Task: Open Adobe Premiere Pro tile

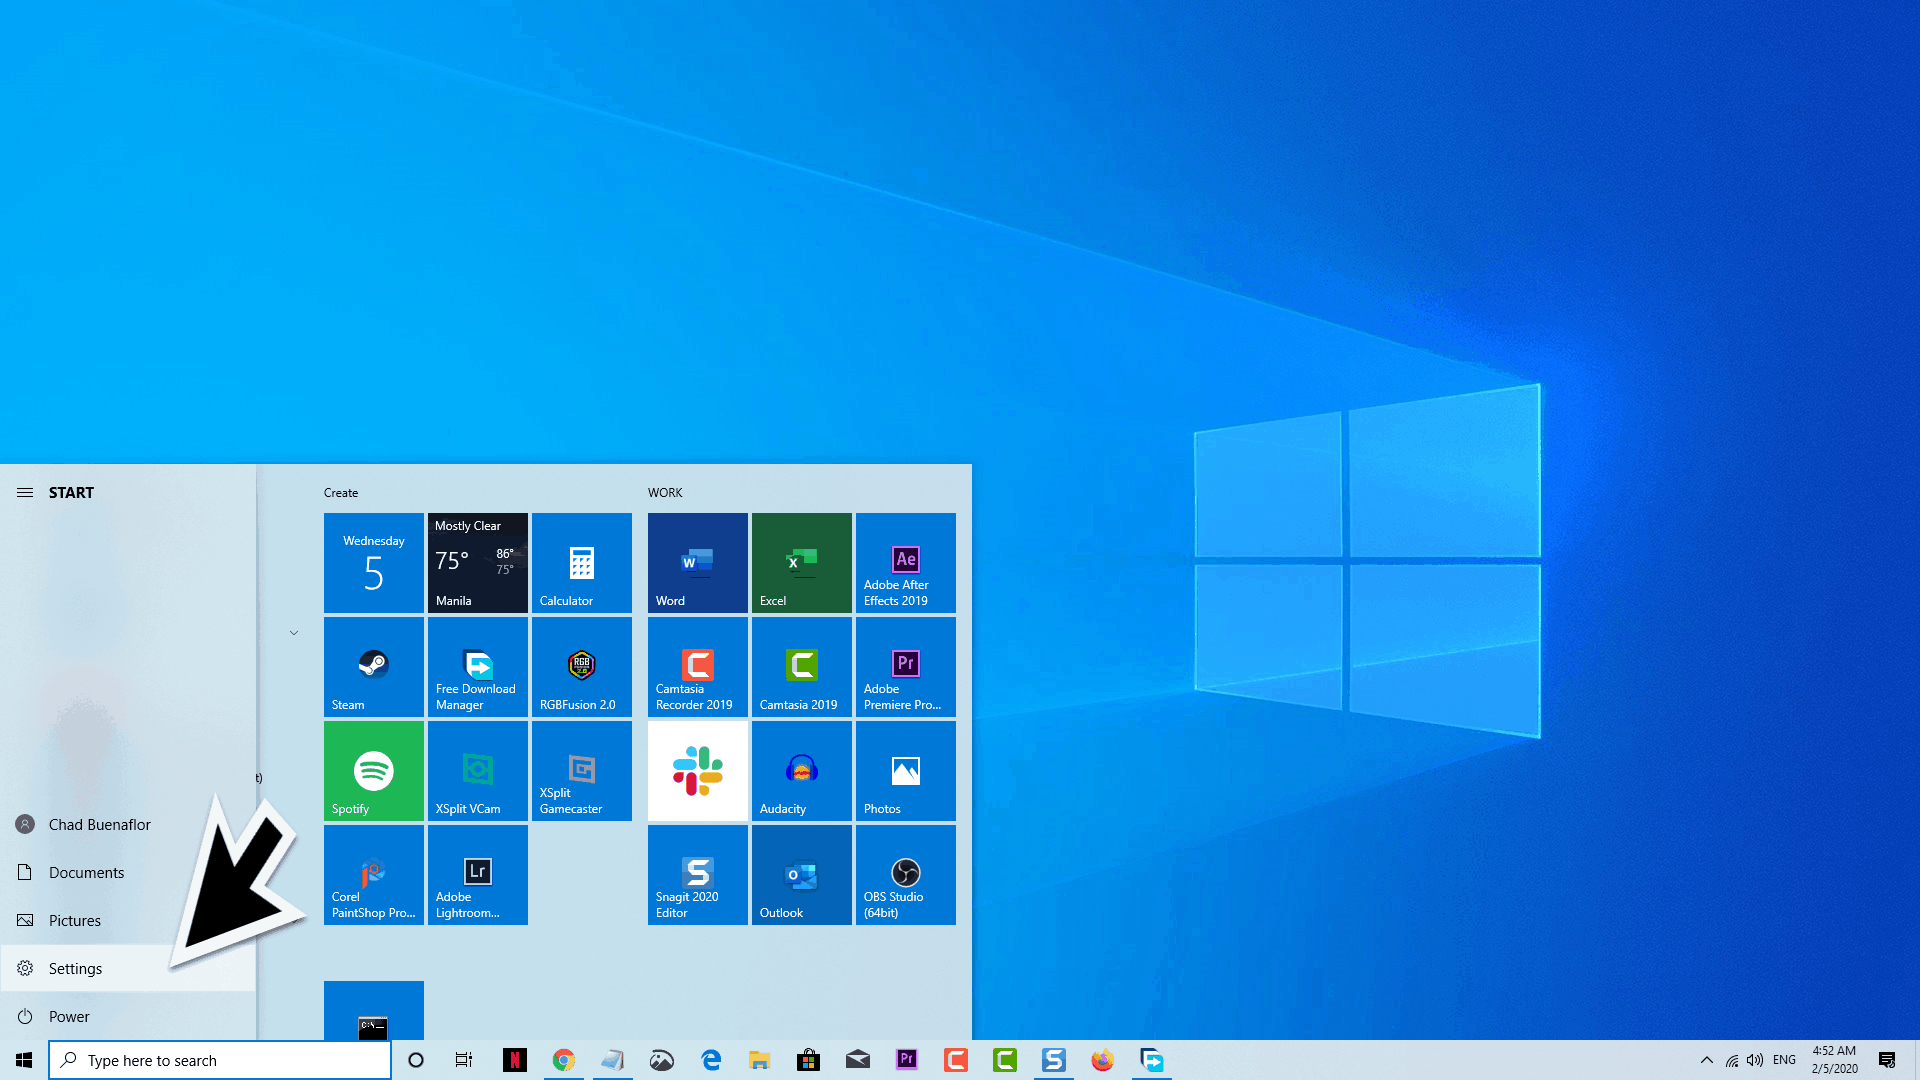Action: pyautogui.click(x=905, y=667)
